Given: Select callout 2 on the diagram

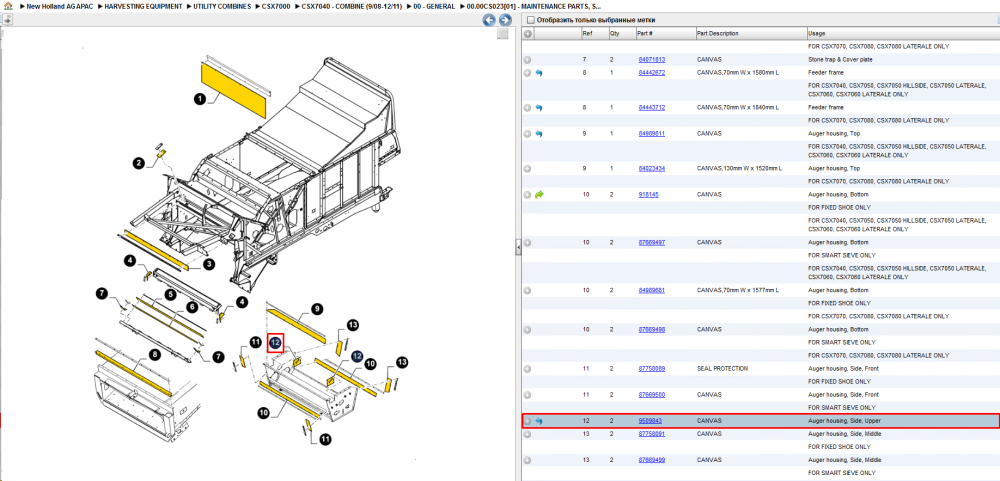Looking at the screenshot, I should pyautogui.click(x=138, y=164).
